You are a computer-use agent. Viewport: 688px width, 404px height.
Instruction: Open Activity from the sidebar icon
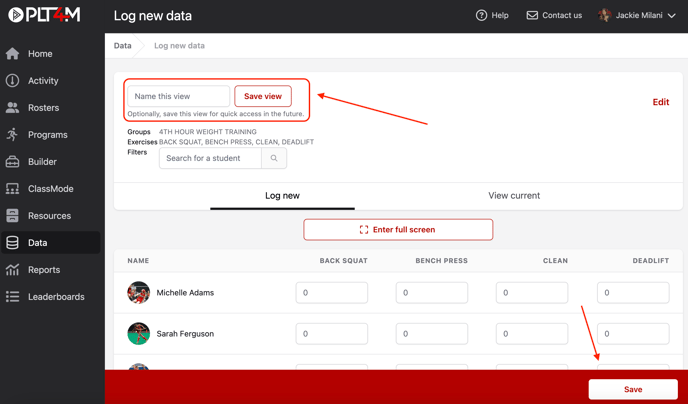[x=13, y=81]
